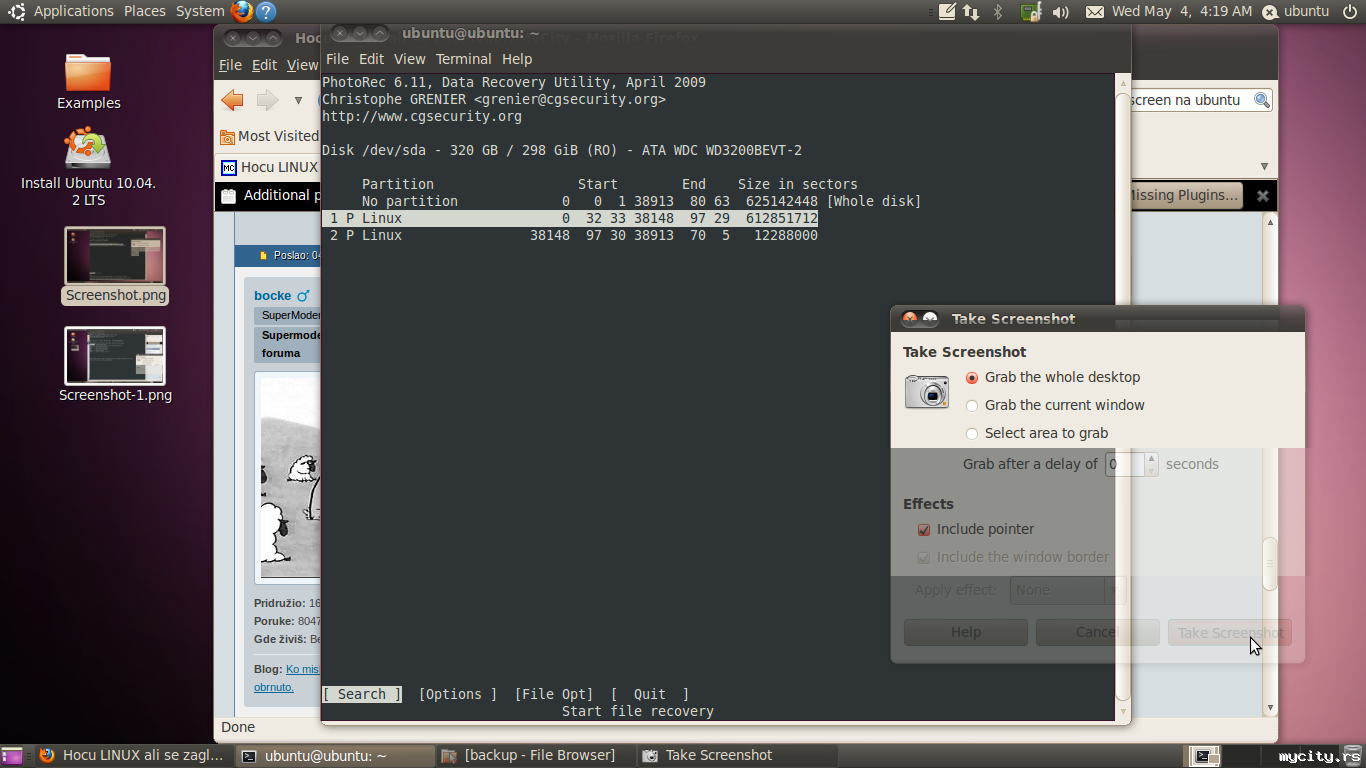Open the System menu
Screen dimensions: 1366x768
(x=200, y=11)
